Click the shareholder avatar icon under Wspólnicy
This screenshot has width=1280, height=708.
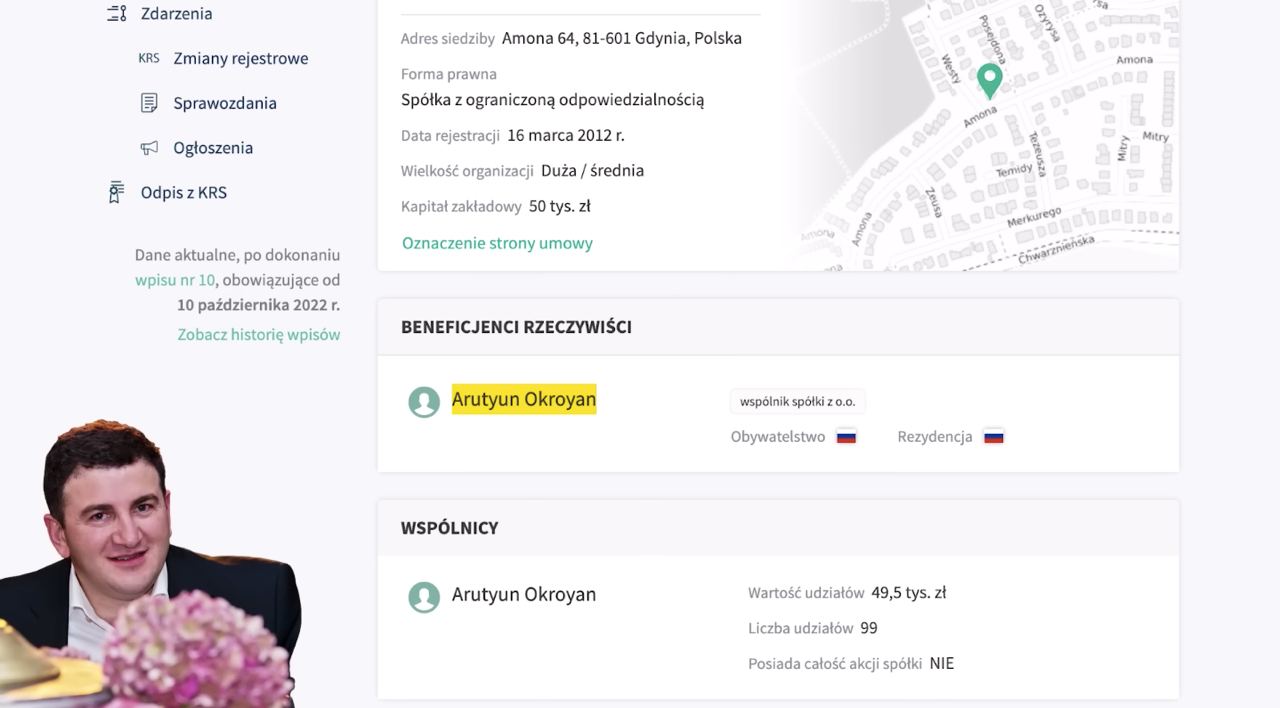click(x=424, y=597)
